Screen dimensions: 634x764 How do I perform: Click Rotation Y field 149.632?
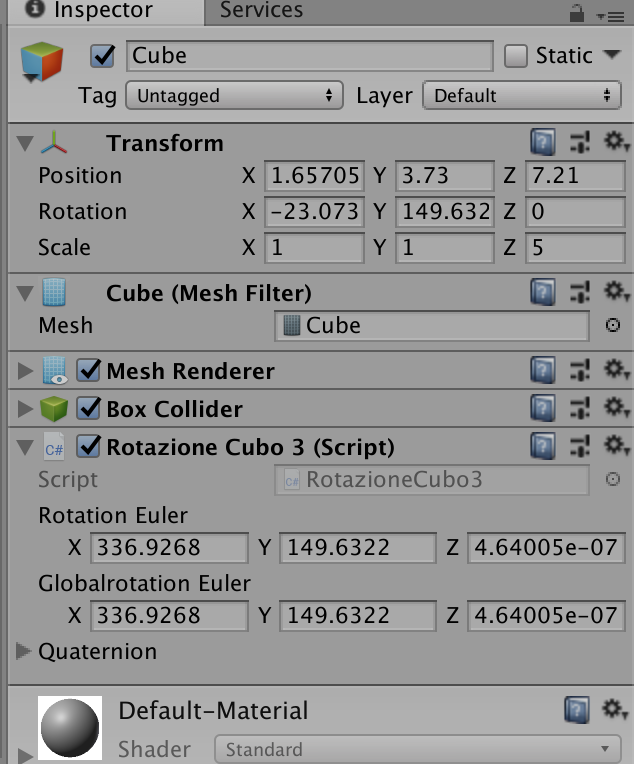(444, 211)
